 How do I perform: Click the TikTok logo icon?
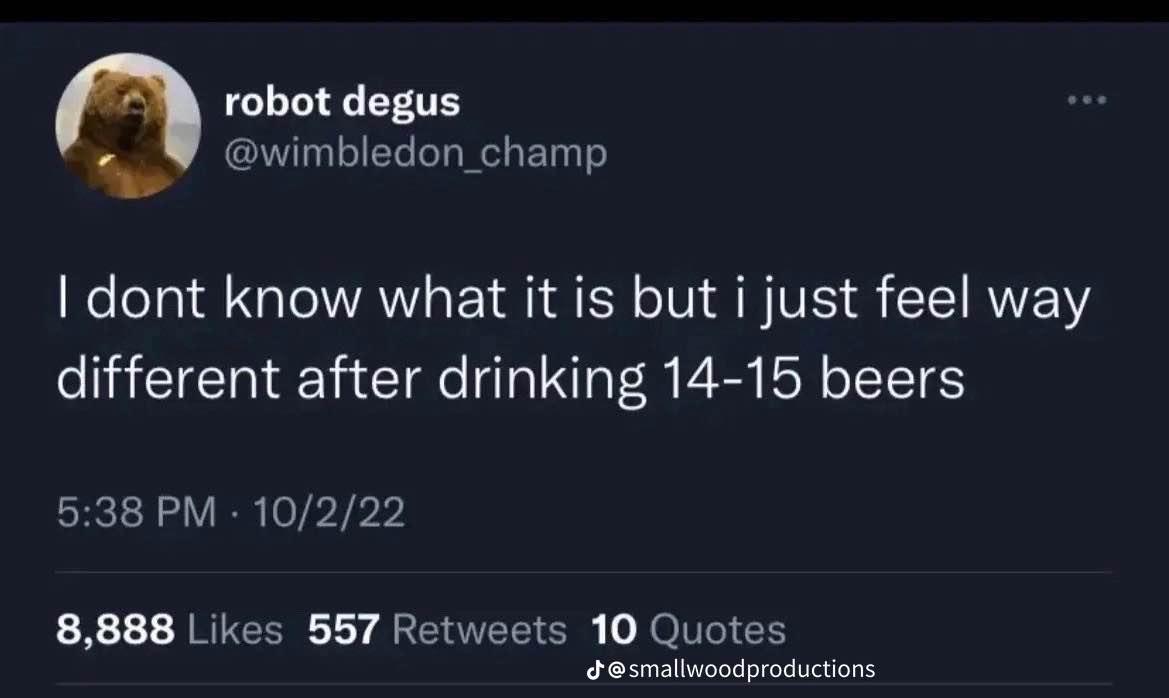(x=595, y=668)
